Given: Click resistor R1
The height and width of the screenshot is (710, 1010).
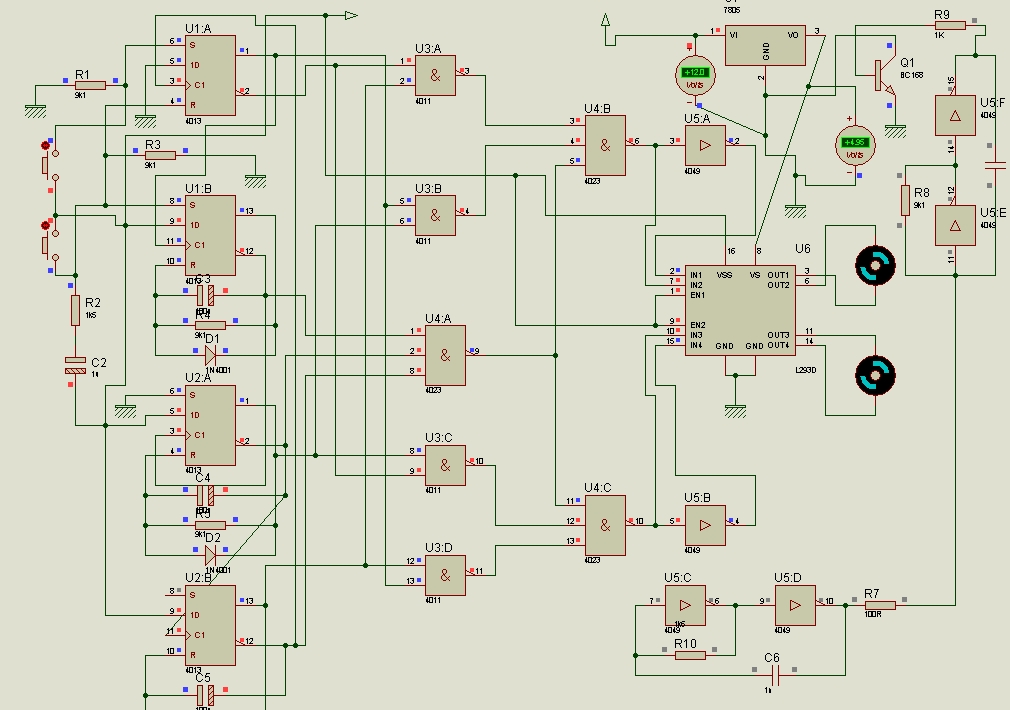Looking at the screenshot, I should [90, 85].
